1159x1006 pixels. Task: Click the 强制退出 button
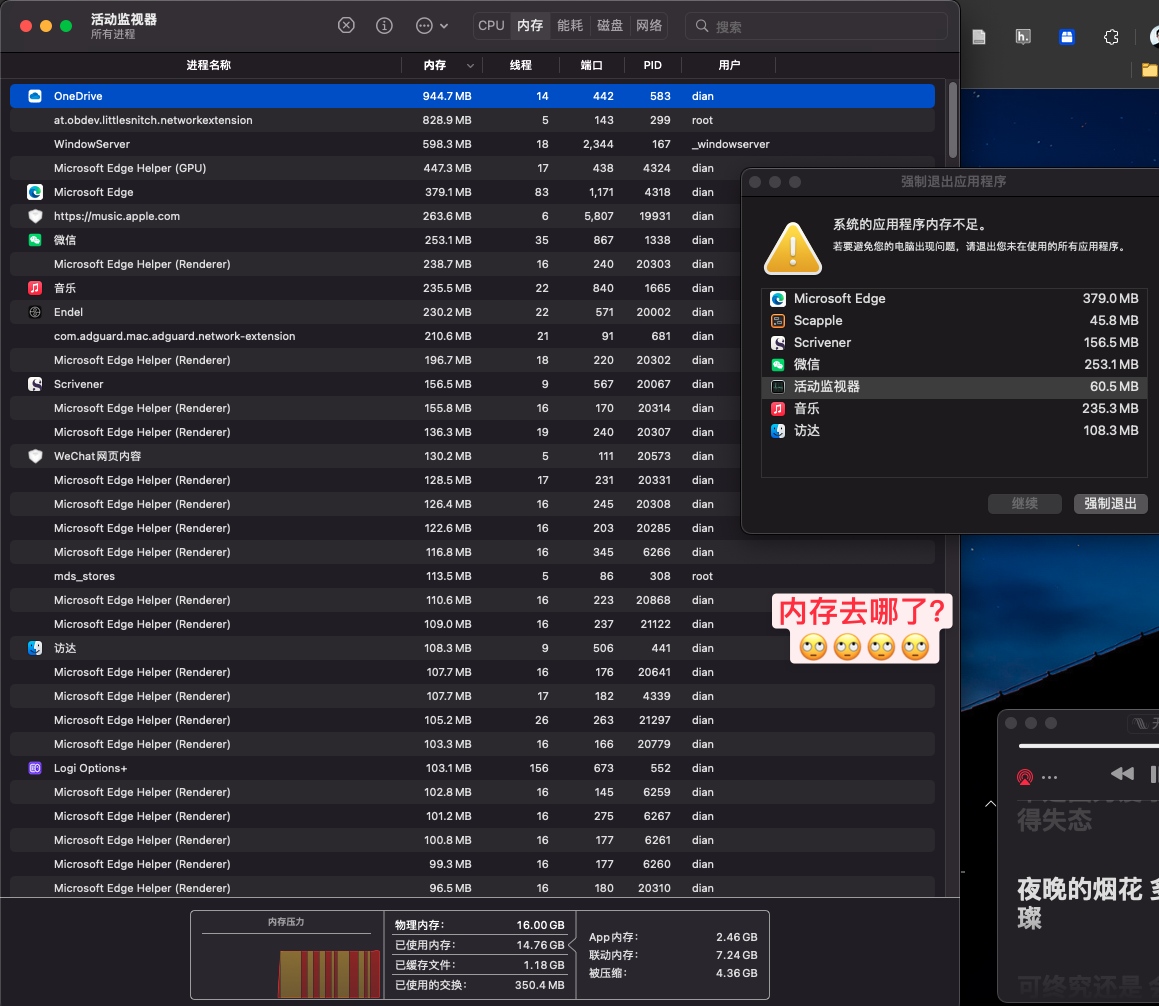1110,504
